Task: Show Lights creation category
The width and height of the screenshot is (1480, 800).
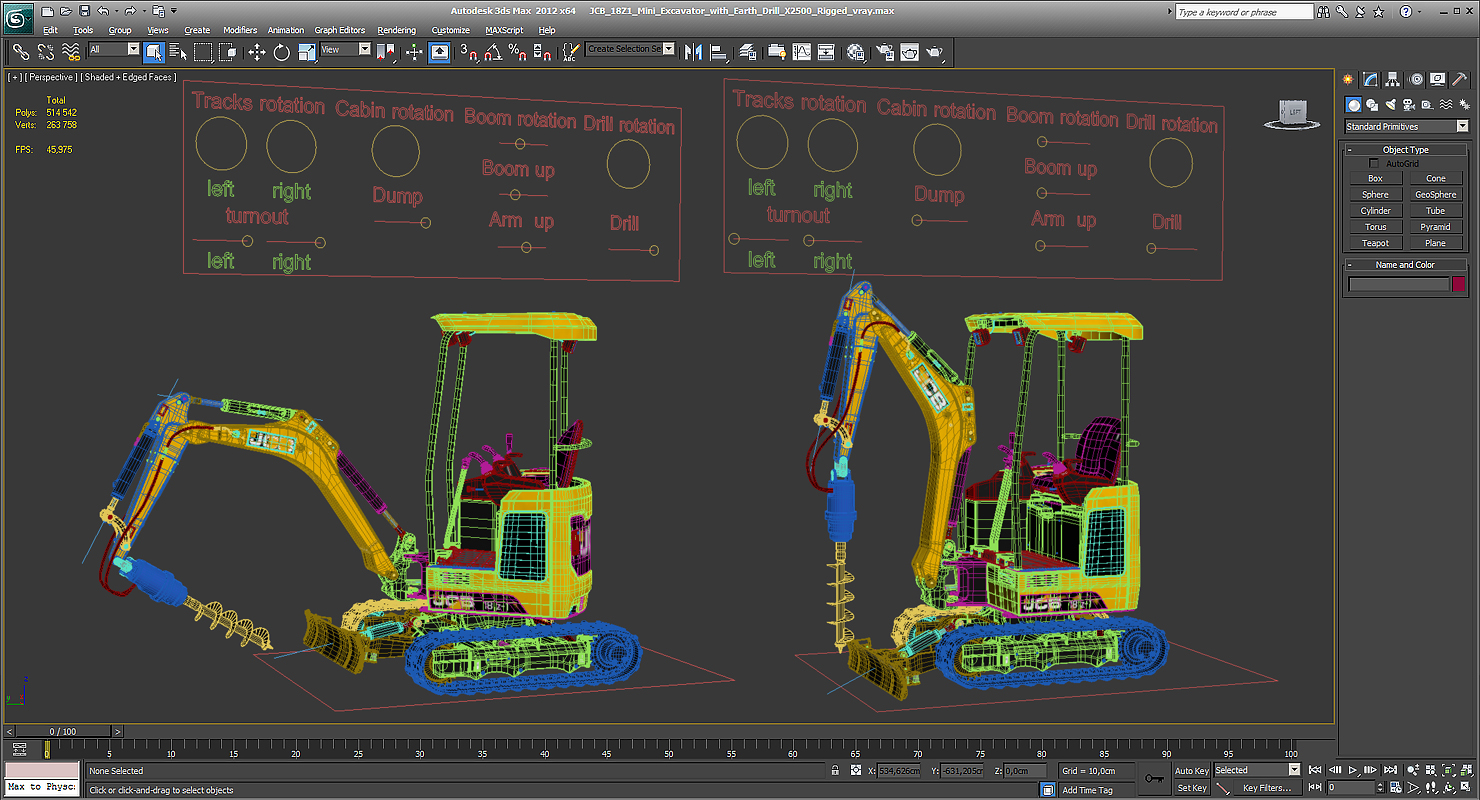Action: 1391,104
